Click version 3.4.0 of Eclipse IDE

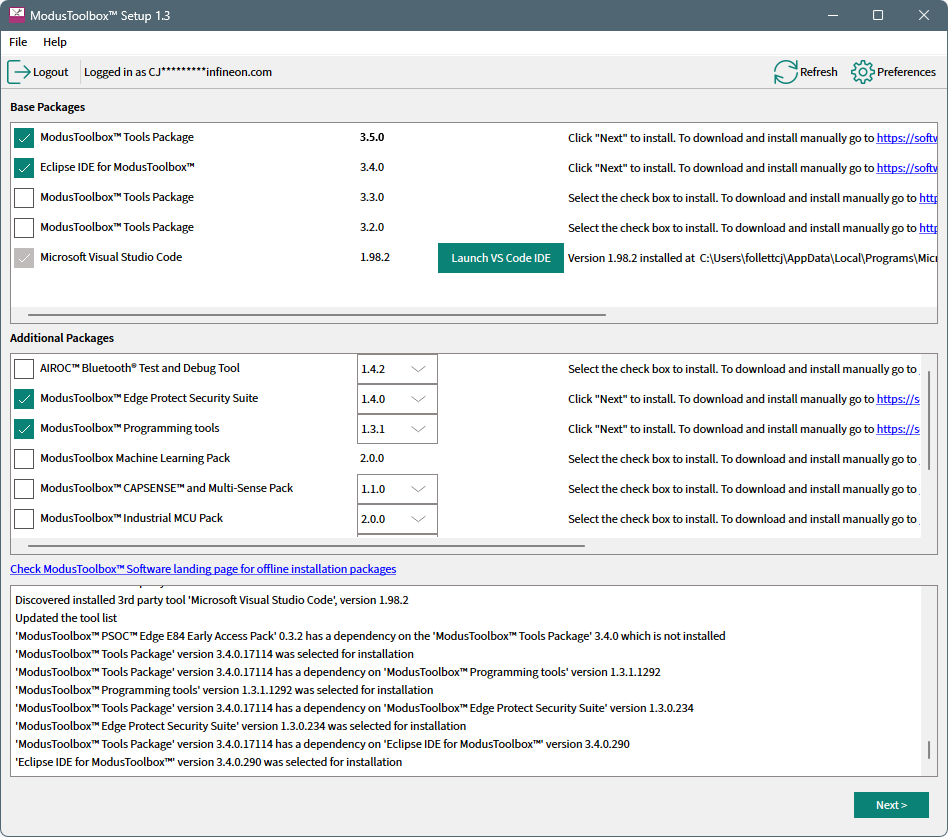coord(372,168)
